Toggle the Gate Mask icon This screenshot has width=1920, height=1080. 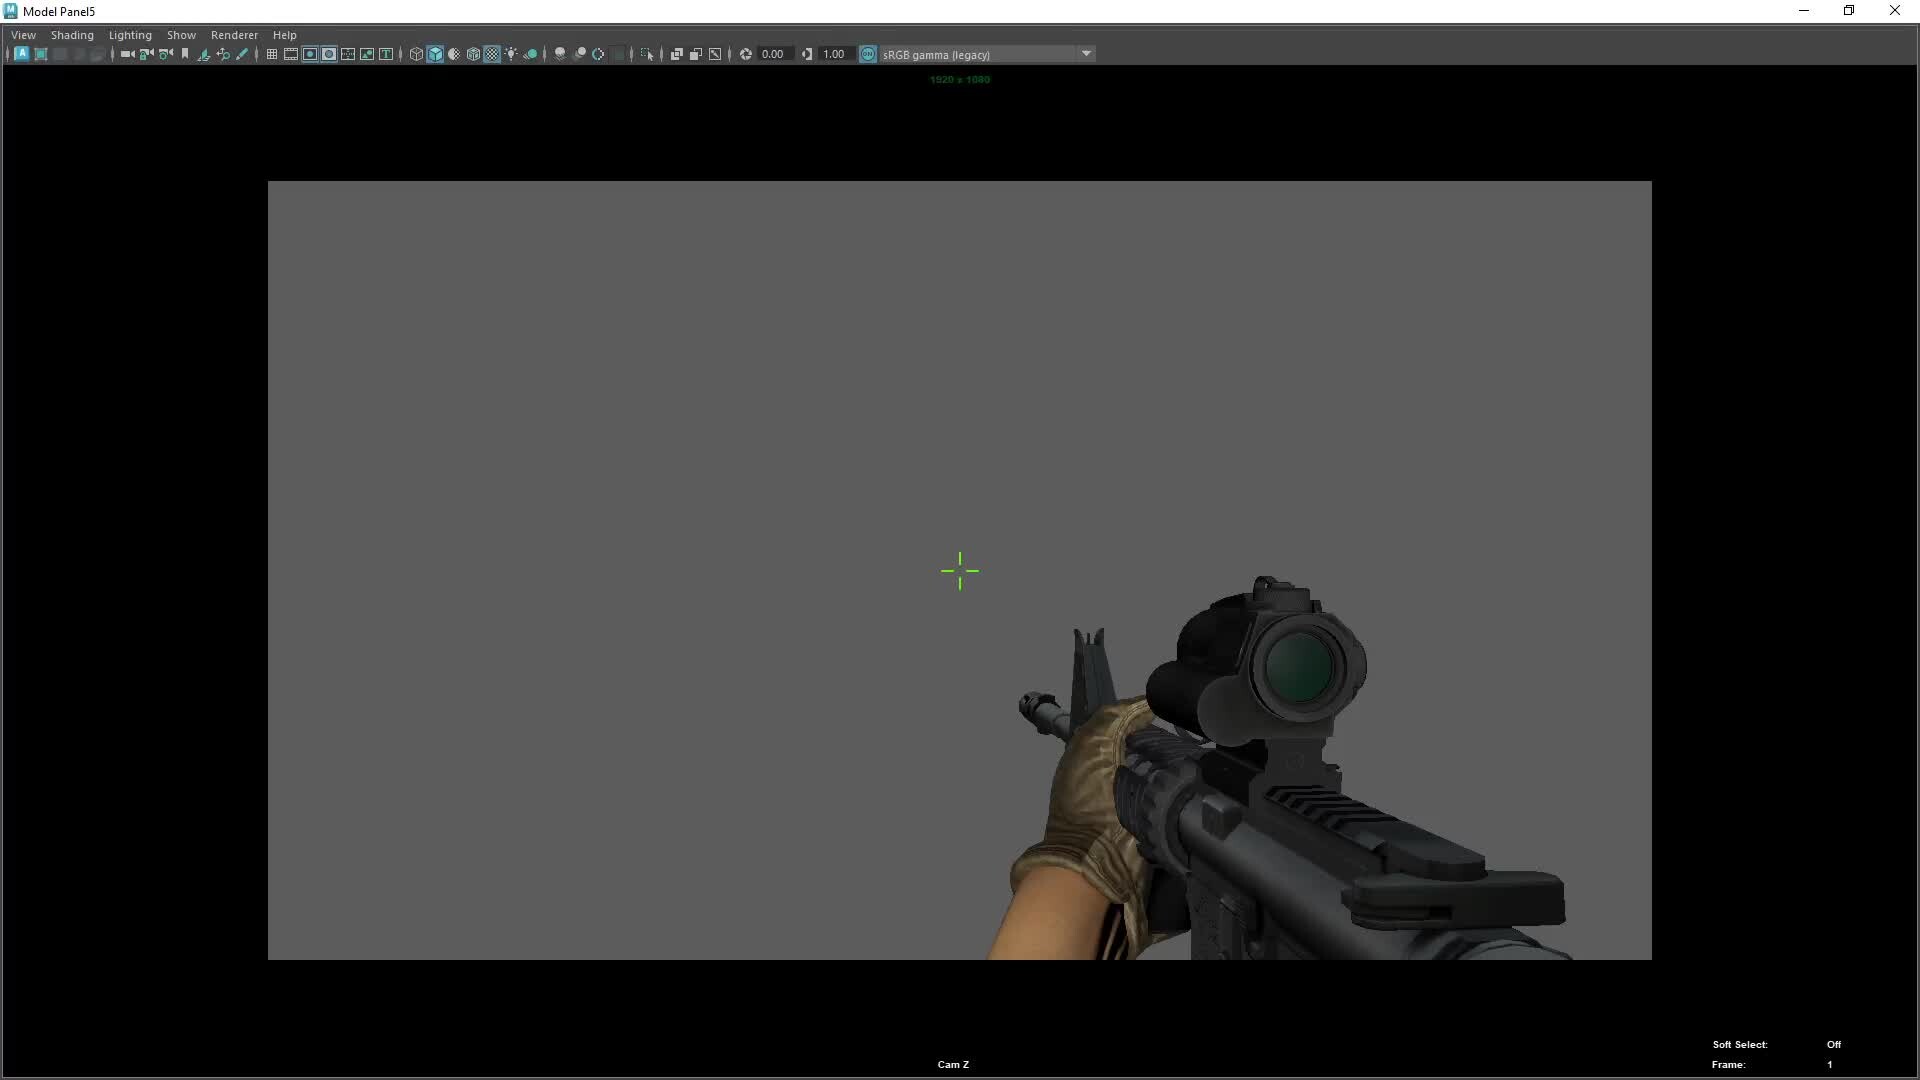(x=329, y=54)
